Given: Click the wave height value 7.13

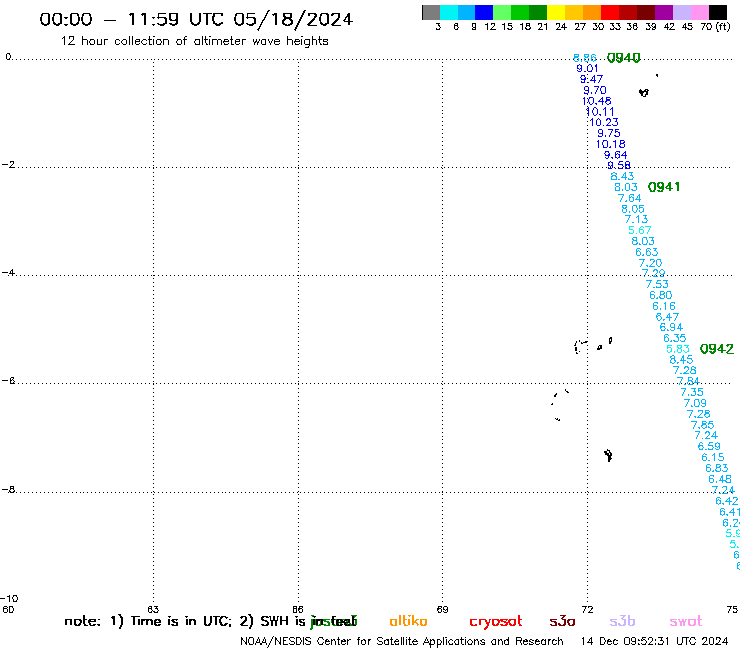Looking at the screenshot, I should coord(637,219).
